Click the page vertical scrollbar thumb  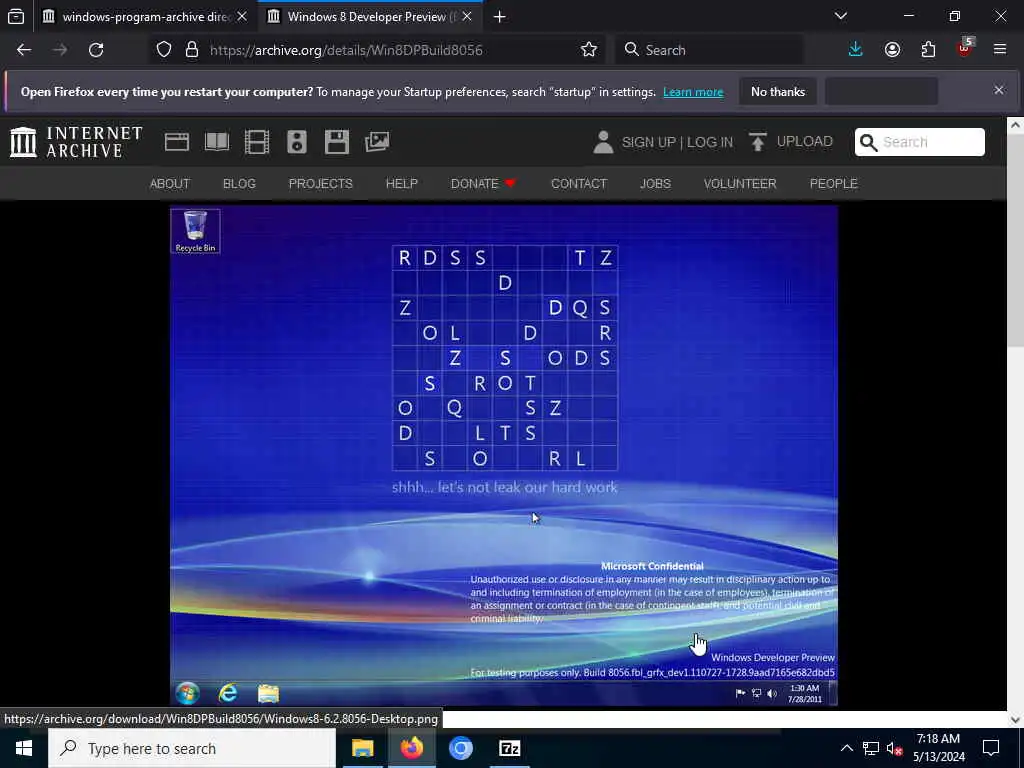click(1015, 240)
